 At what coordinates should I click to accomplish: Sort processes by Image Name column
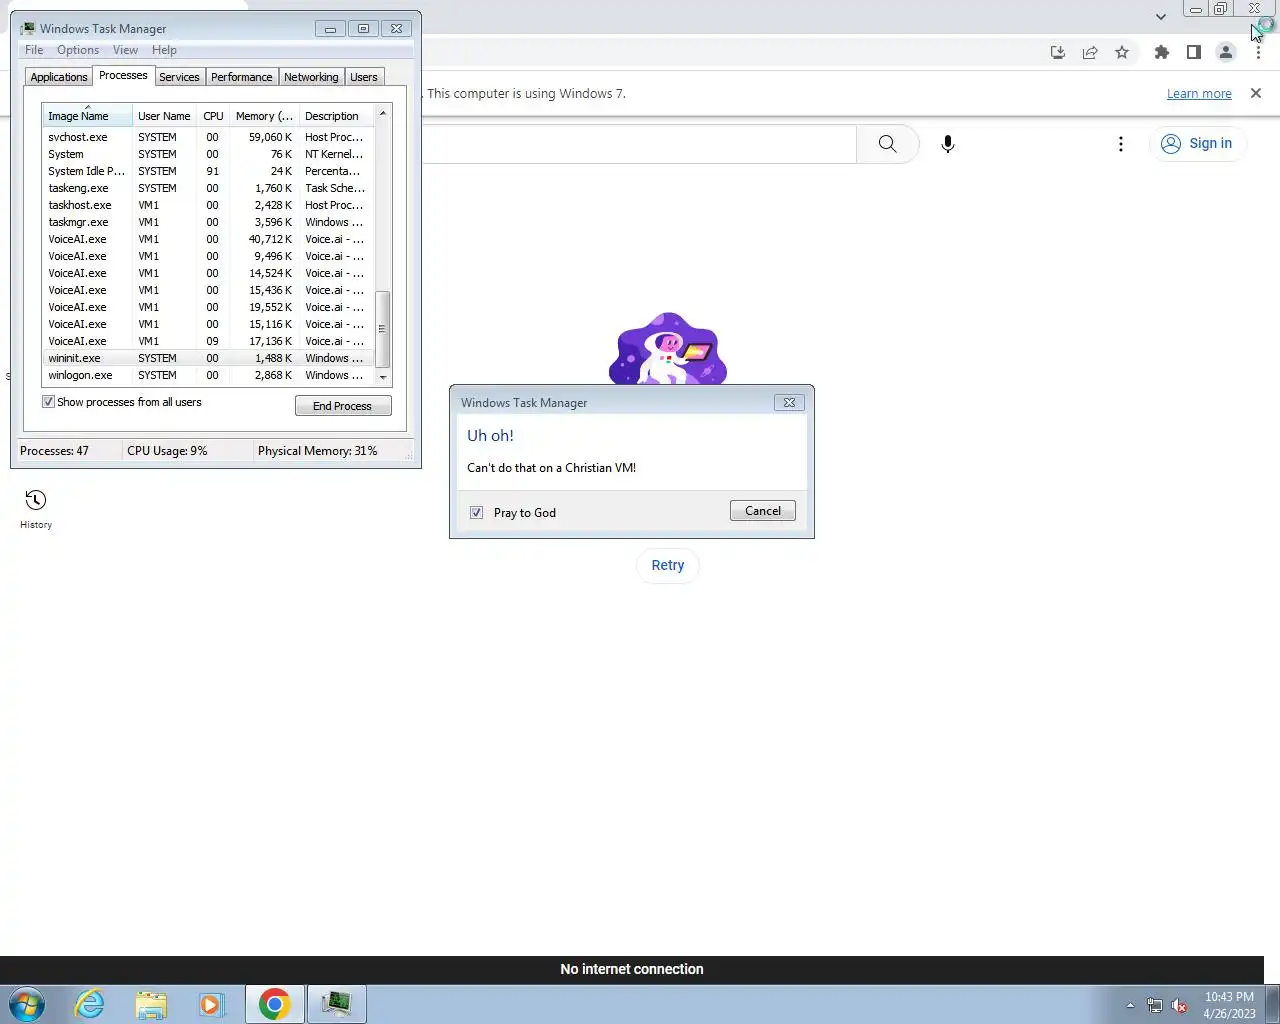tap(87, 116)
